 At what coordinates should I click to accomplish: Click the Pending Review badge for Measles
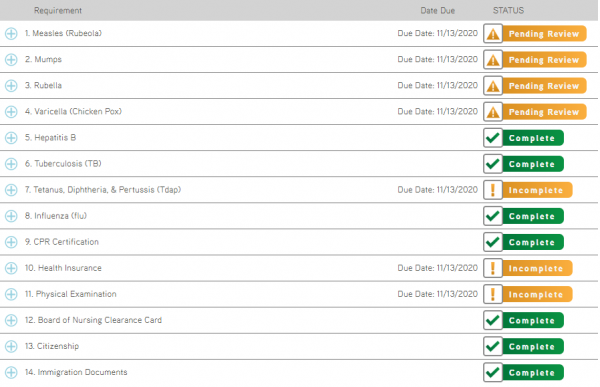[544, 34]
